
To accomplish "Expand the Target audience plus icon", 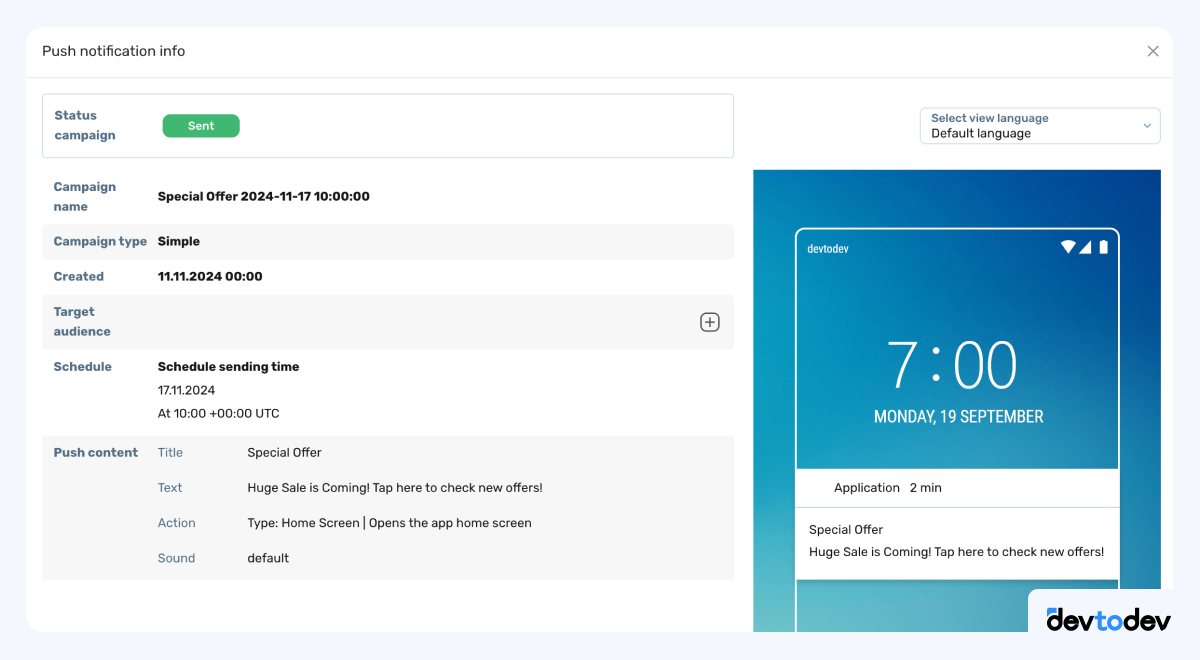I will [709, 322].
